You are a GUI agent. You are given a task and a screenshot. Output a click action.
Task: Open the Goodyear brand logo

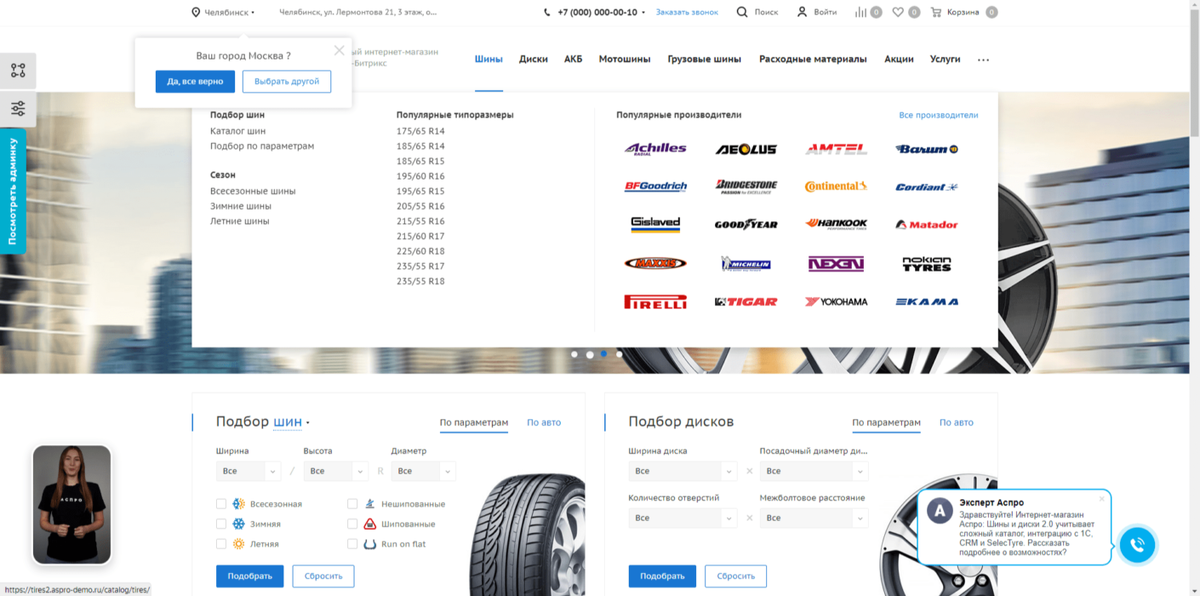point(746,225)
